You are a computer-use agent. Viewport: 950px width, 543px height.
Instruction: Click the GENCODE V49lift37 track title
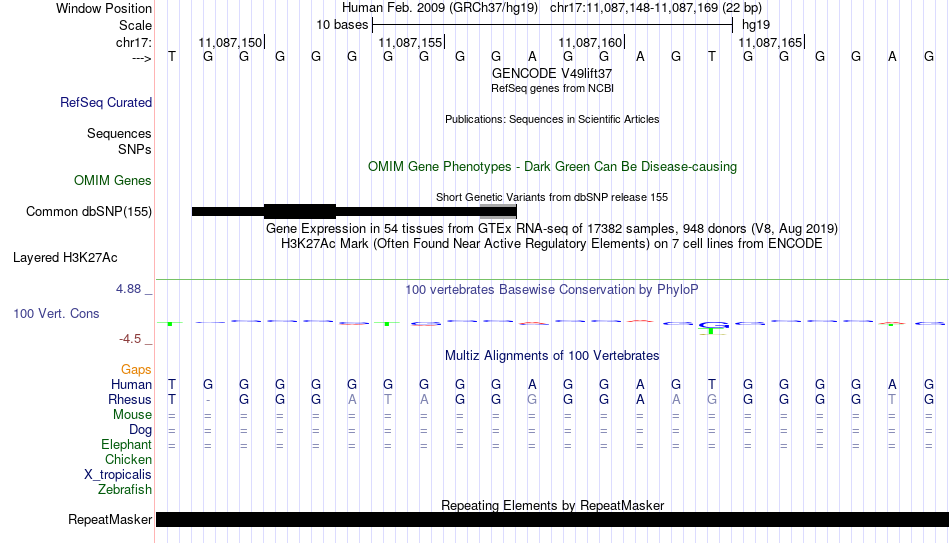(x=552, y=73)
